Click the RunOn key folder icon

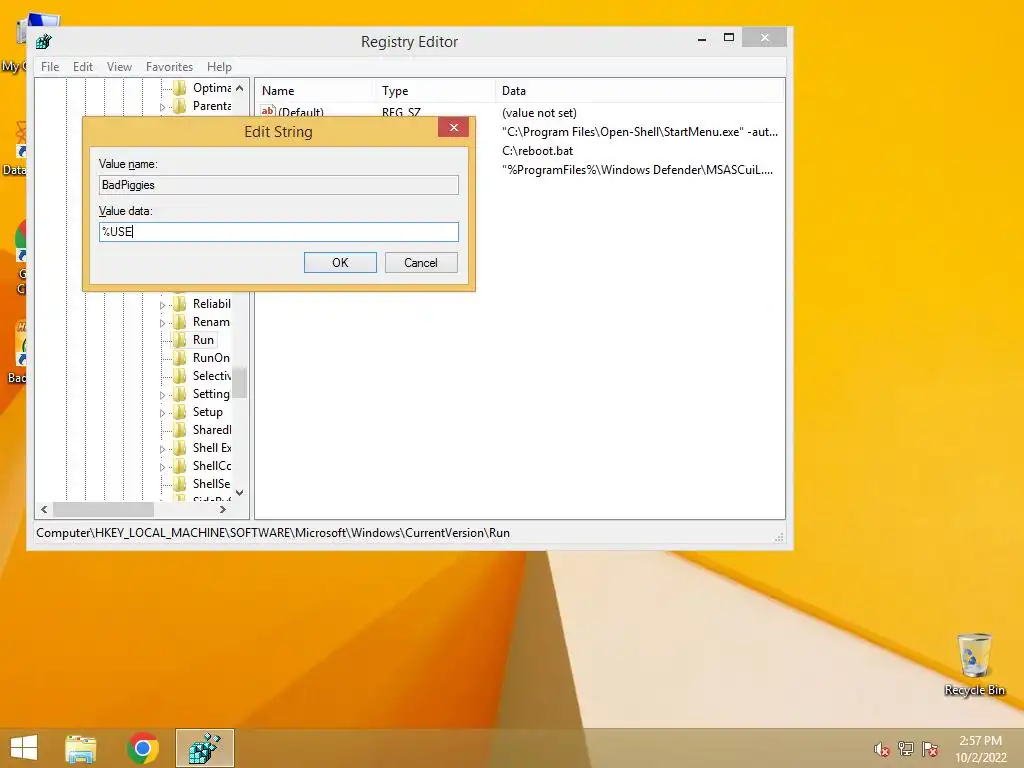pyautogui.click(x=180, y=358)
